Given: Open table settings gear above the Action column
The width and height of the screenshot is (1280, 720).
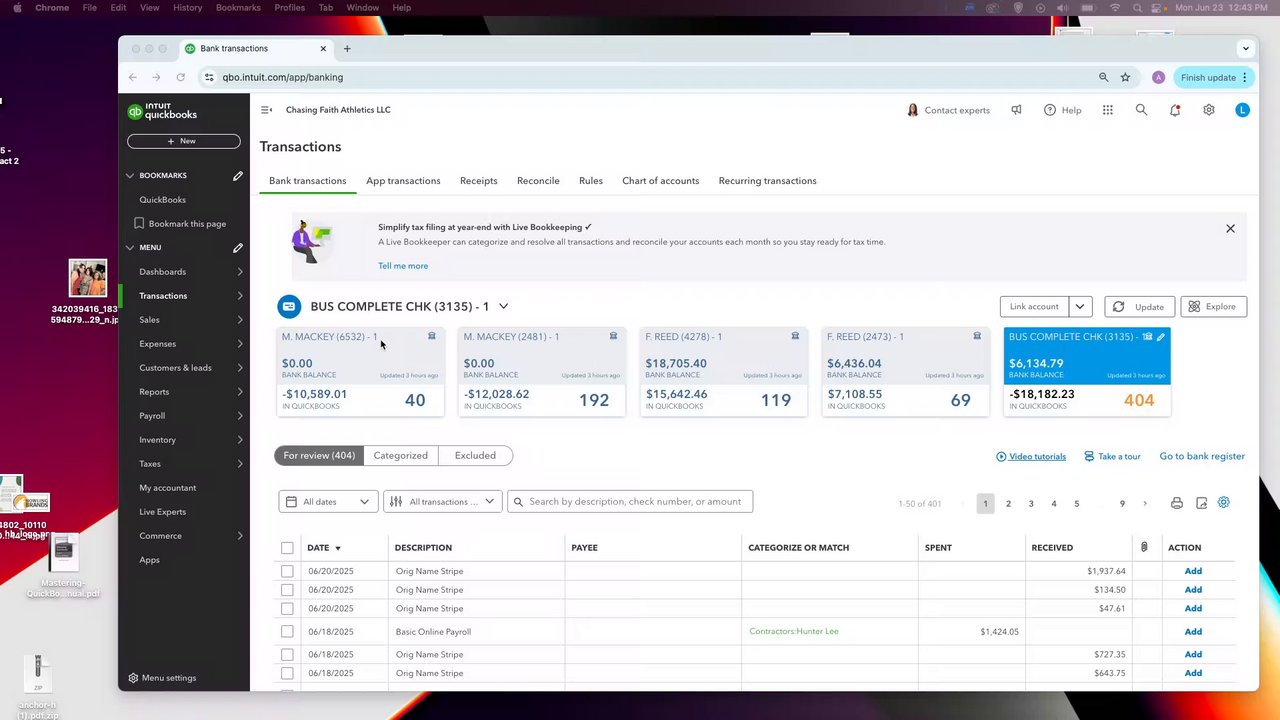Looking at the screenshot, I should point(1224,503).
